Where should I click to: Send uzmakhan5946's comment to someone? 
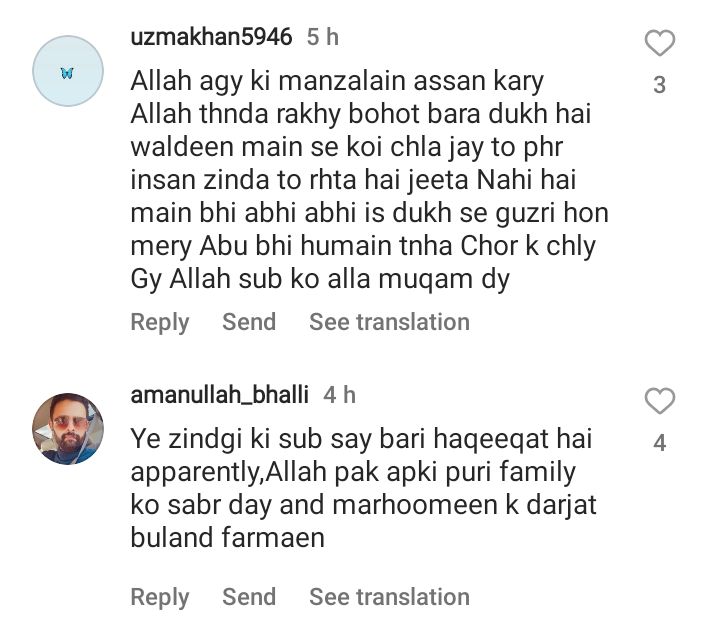(x=249, y=321)
